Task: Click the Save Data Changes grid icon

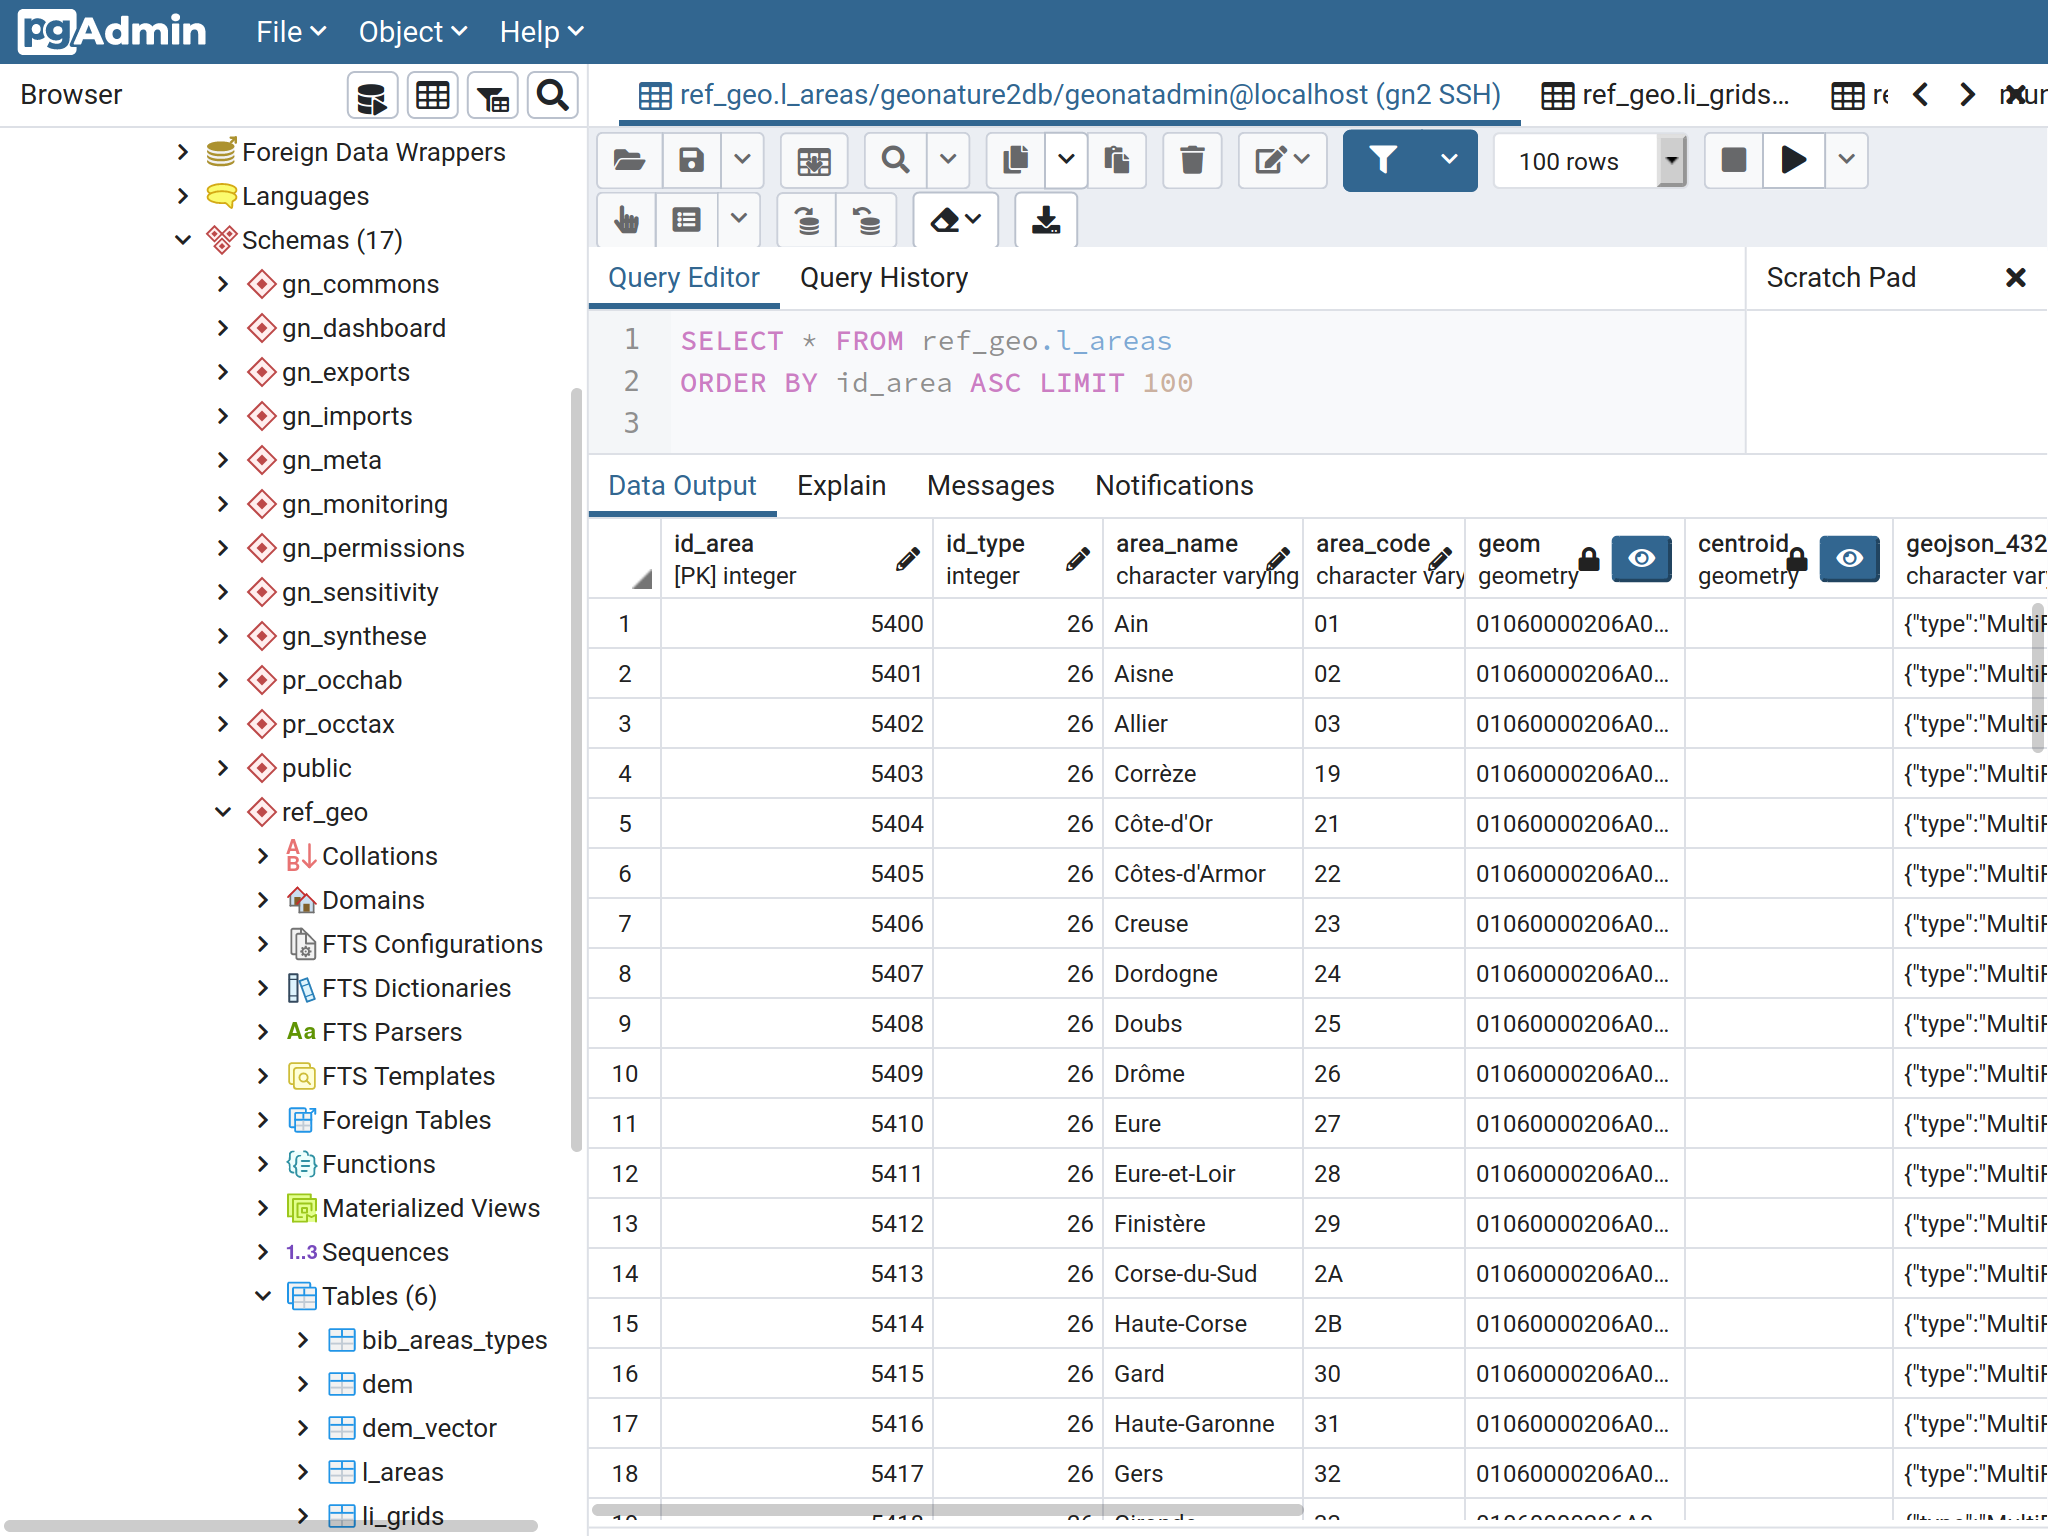Action: coord(814,160)
